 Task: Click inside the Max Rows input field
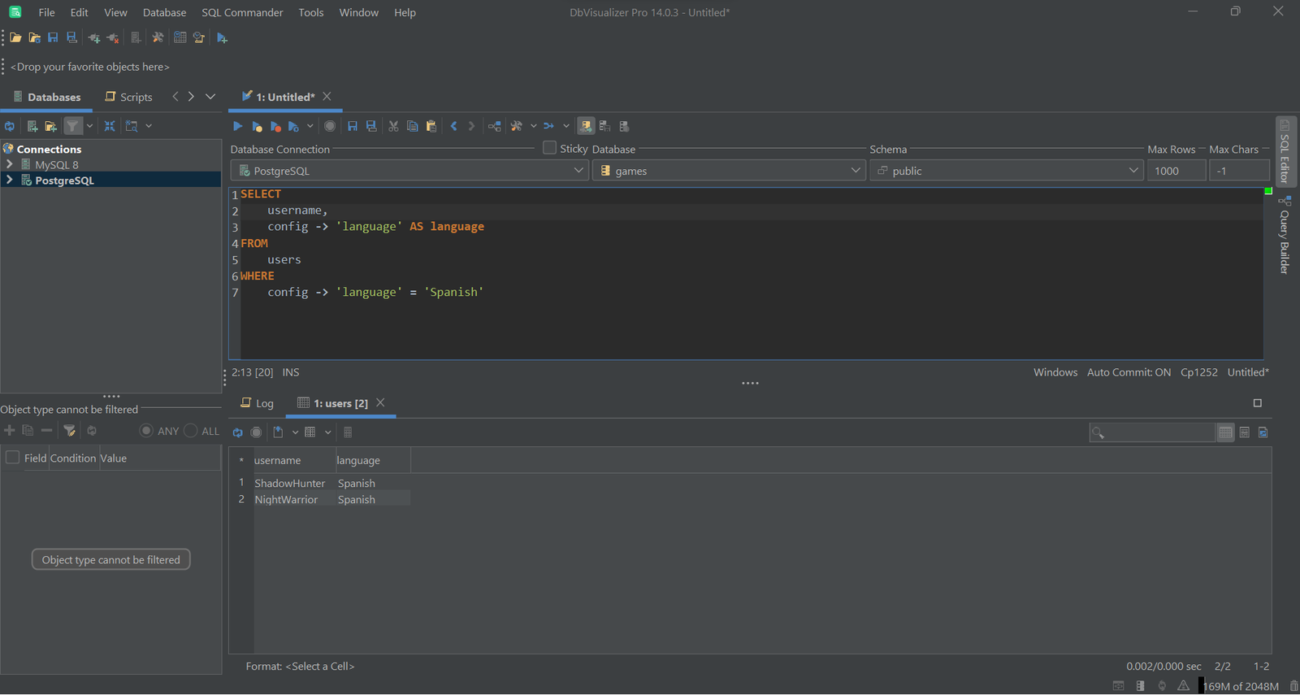point(1176,170)
